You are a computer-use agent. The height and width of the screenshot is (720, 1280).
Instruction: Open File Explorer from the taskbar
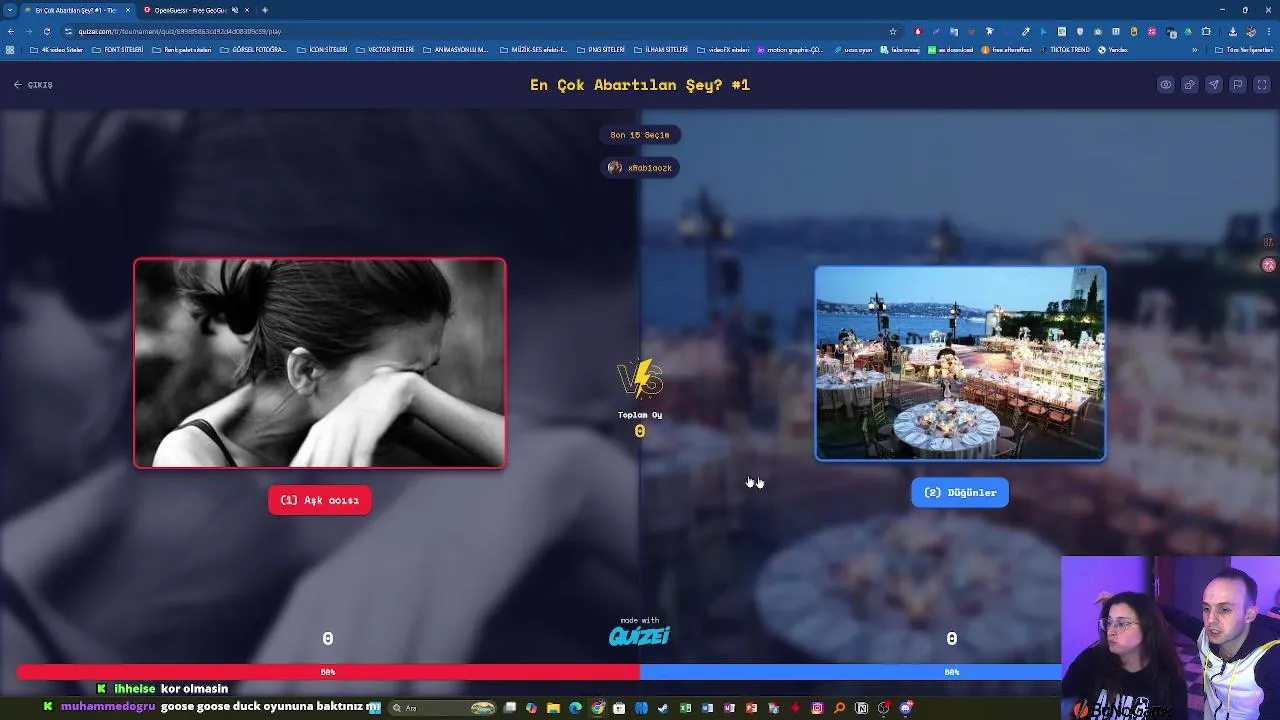pyautogui.click(x=553, y=708)
